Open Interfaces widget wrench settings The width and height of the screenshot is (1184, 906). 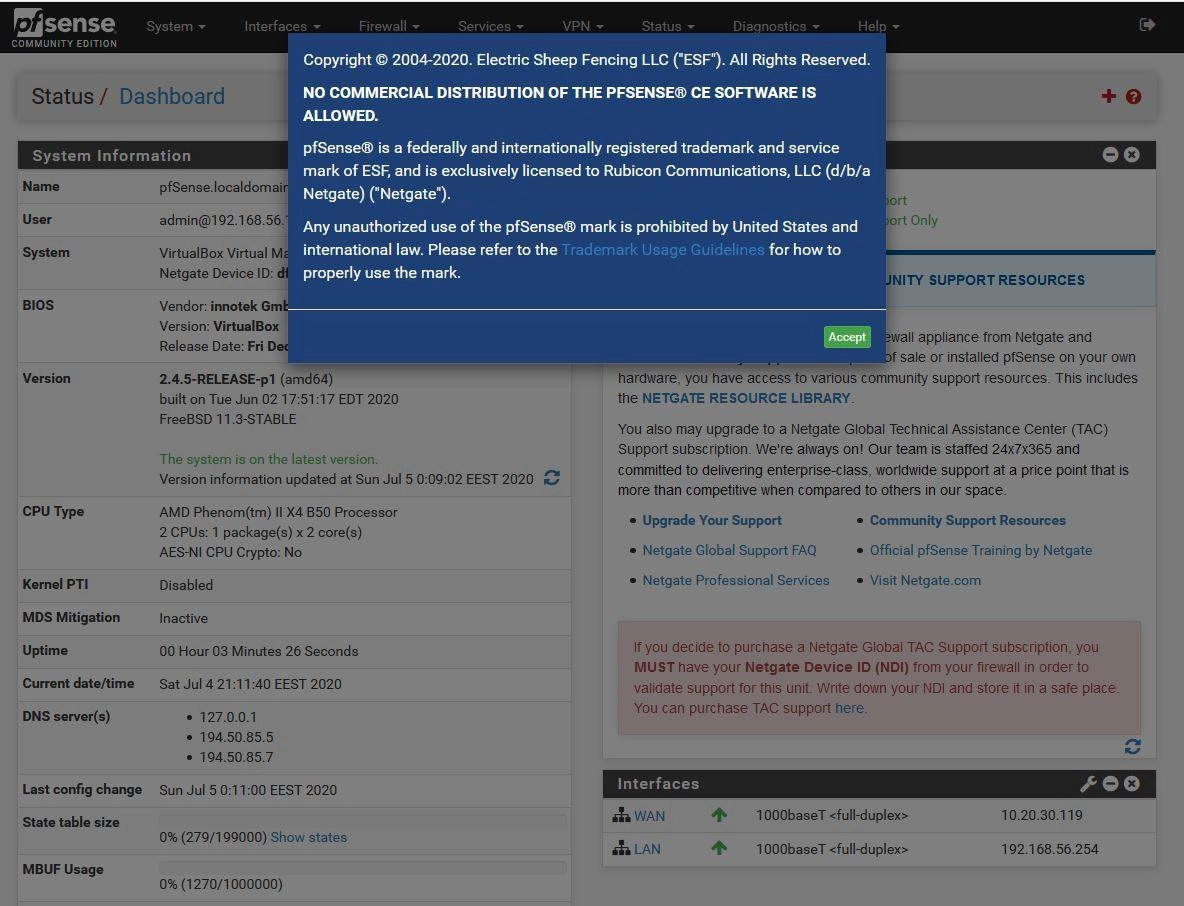coord(1088,784)
